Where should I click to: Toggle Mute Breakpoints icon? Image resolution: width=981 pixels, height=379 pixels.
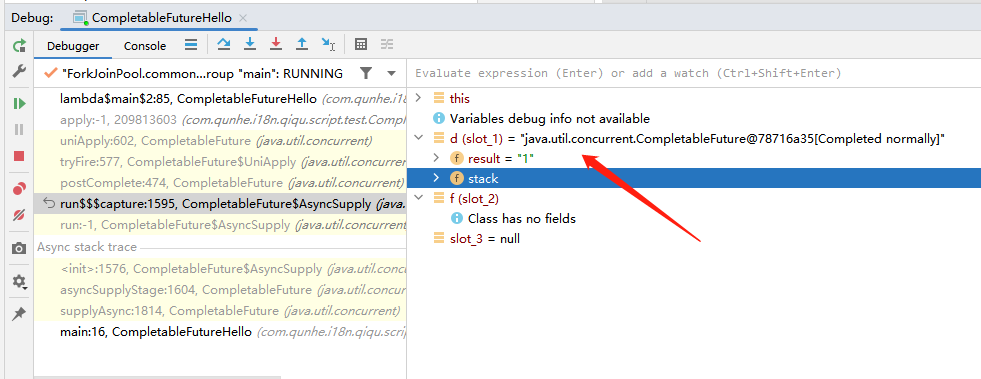click(19, 215)
